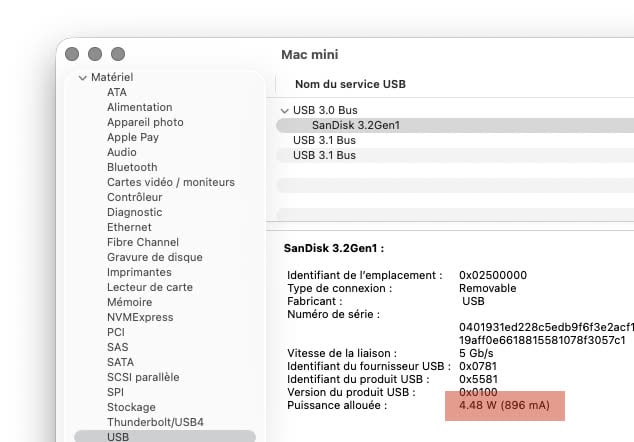Select Contrôleur in the sidebar
Image resolution: width=634 pixels, height=442 pixels.
click(135, 197)
